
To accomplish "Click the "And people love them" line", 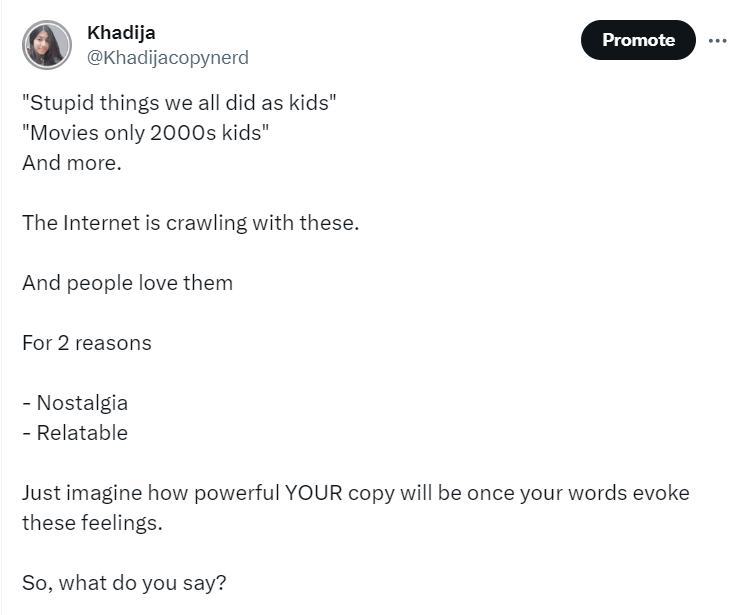I will 128,282.
